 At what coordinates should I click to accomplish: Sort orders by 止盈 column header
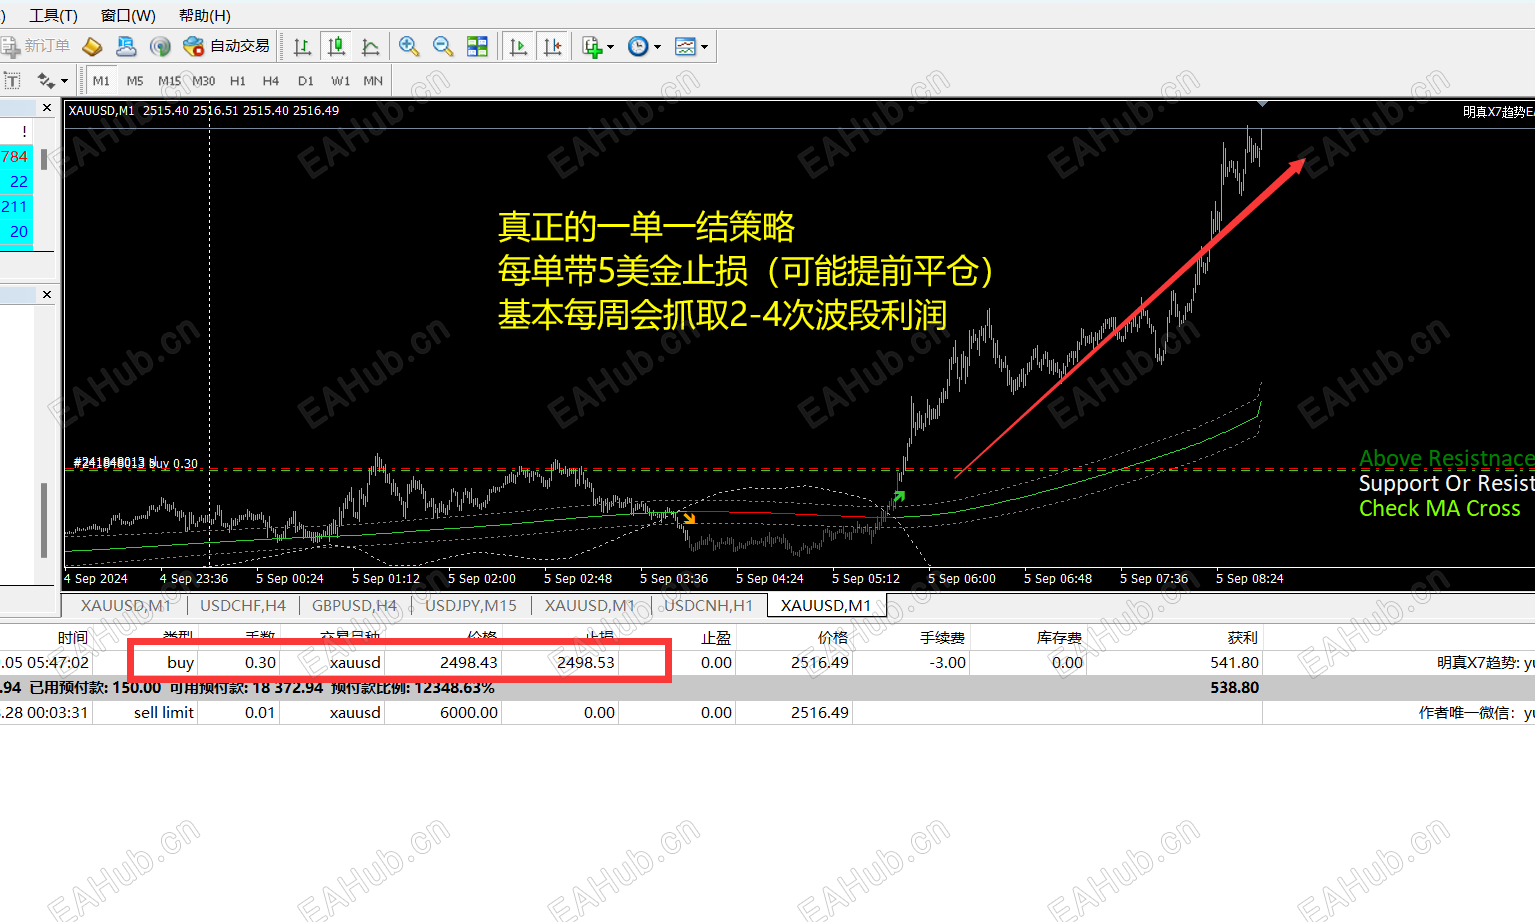click(x=716, y=637)
